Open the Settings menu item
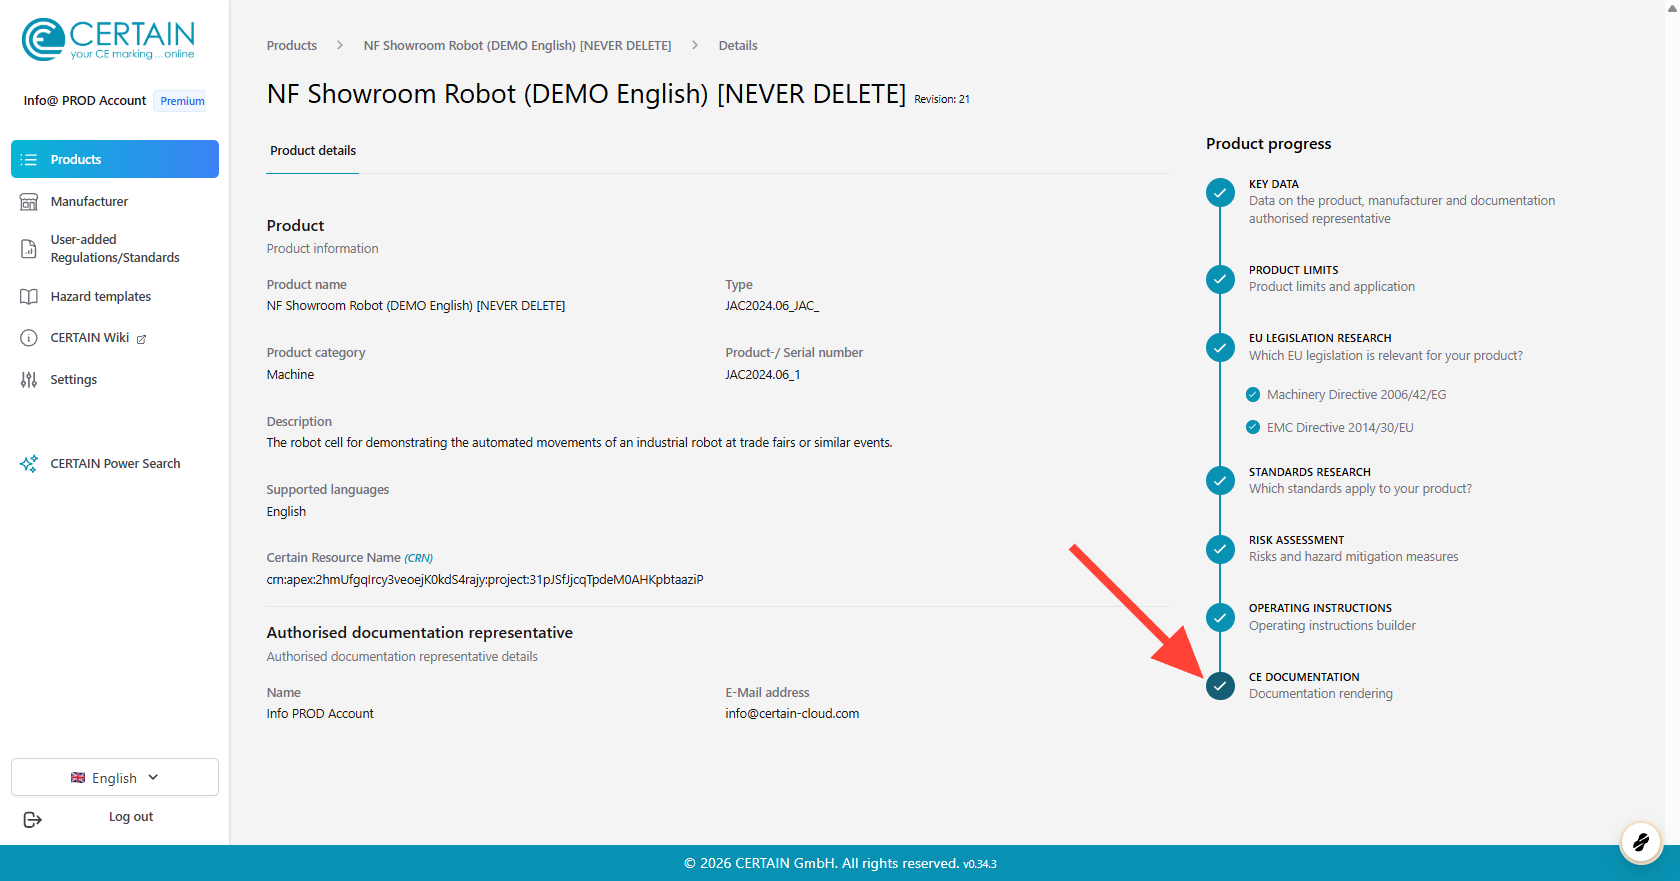 (x=115, y=379)
